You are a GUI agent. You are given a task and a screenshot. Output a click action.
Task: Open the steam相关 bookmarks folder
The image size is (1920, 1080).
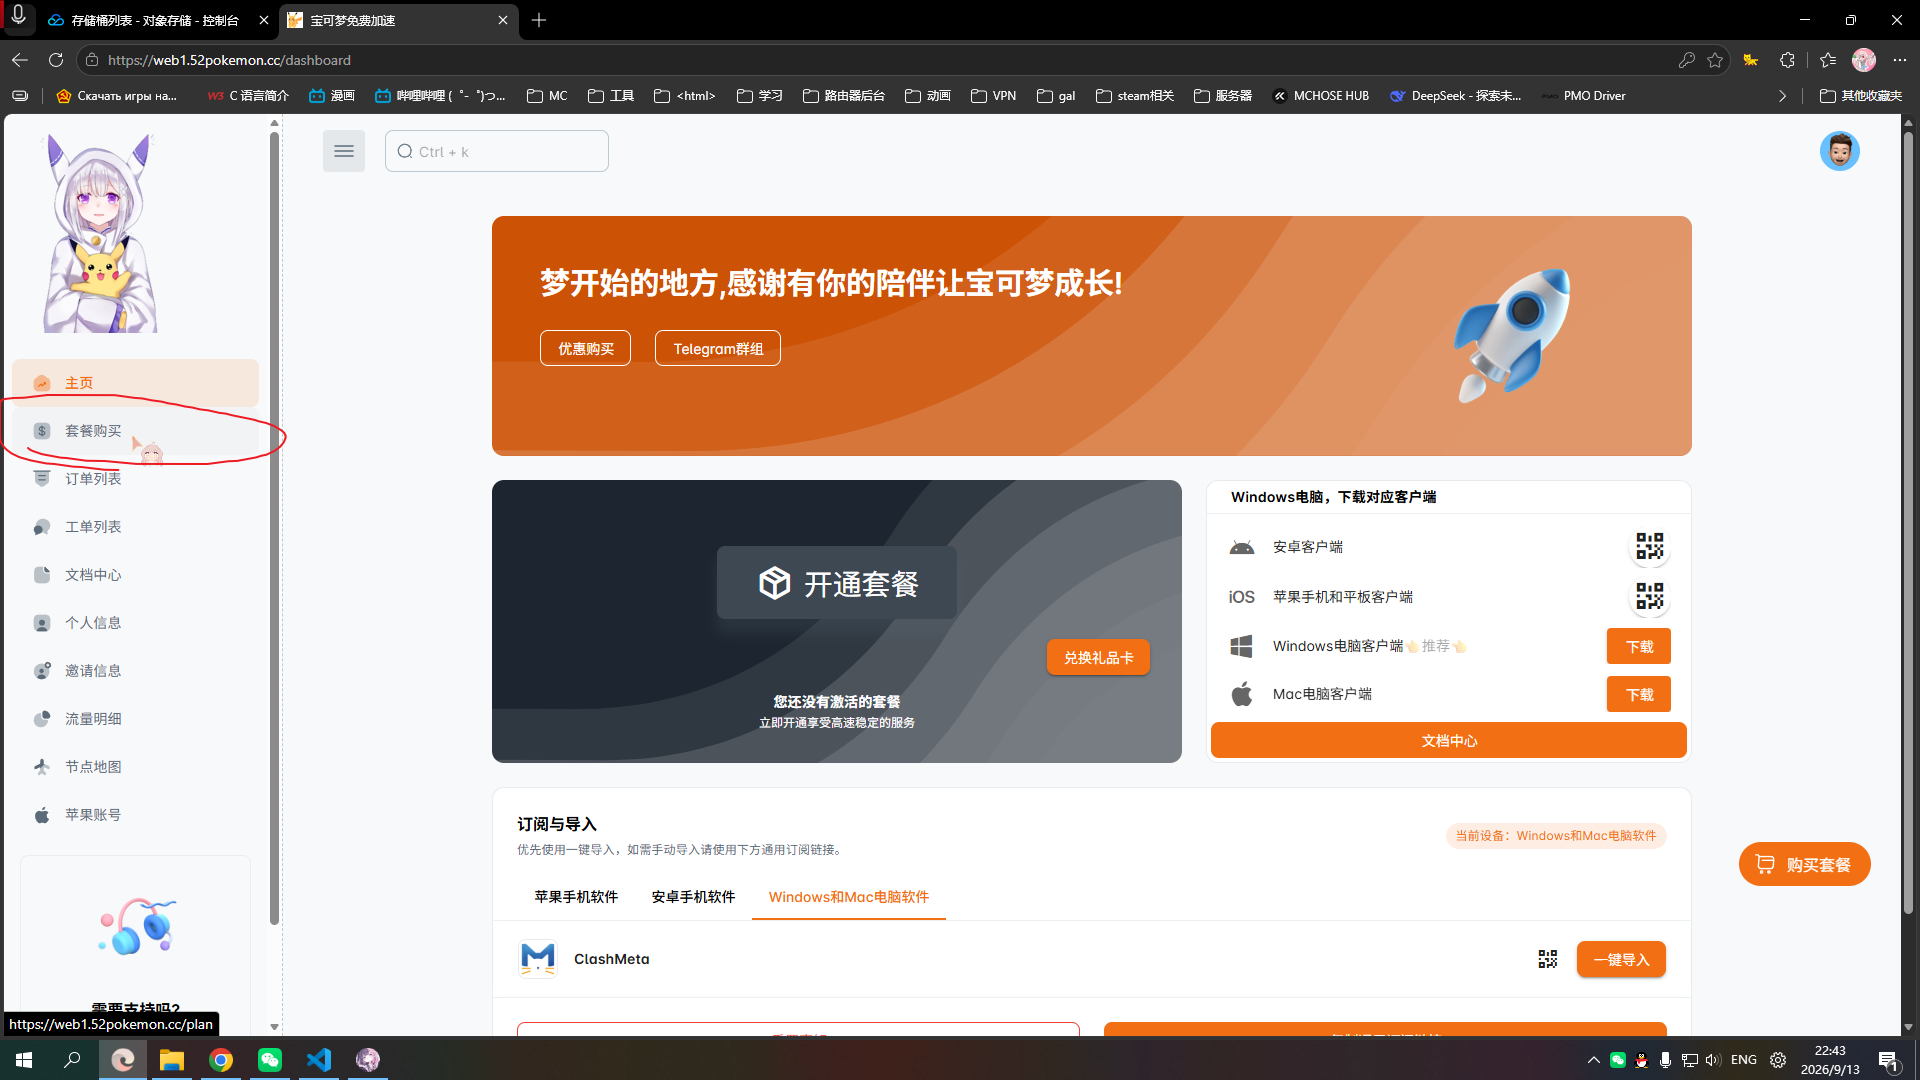pos(1135,96)
